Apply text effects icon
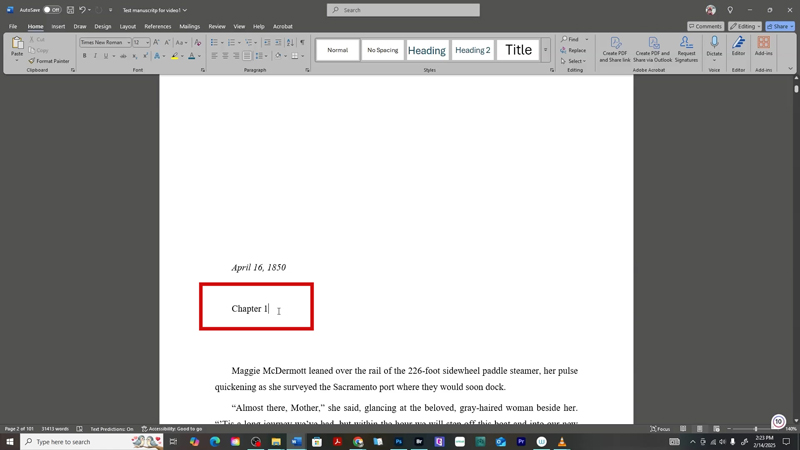The image size is (800, 450). (x=157, y=56)
